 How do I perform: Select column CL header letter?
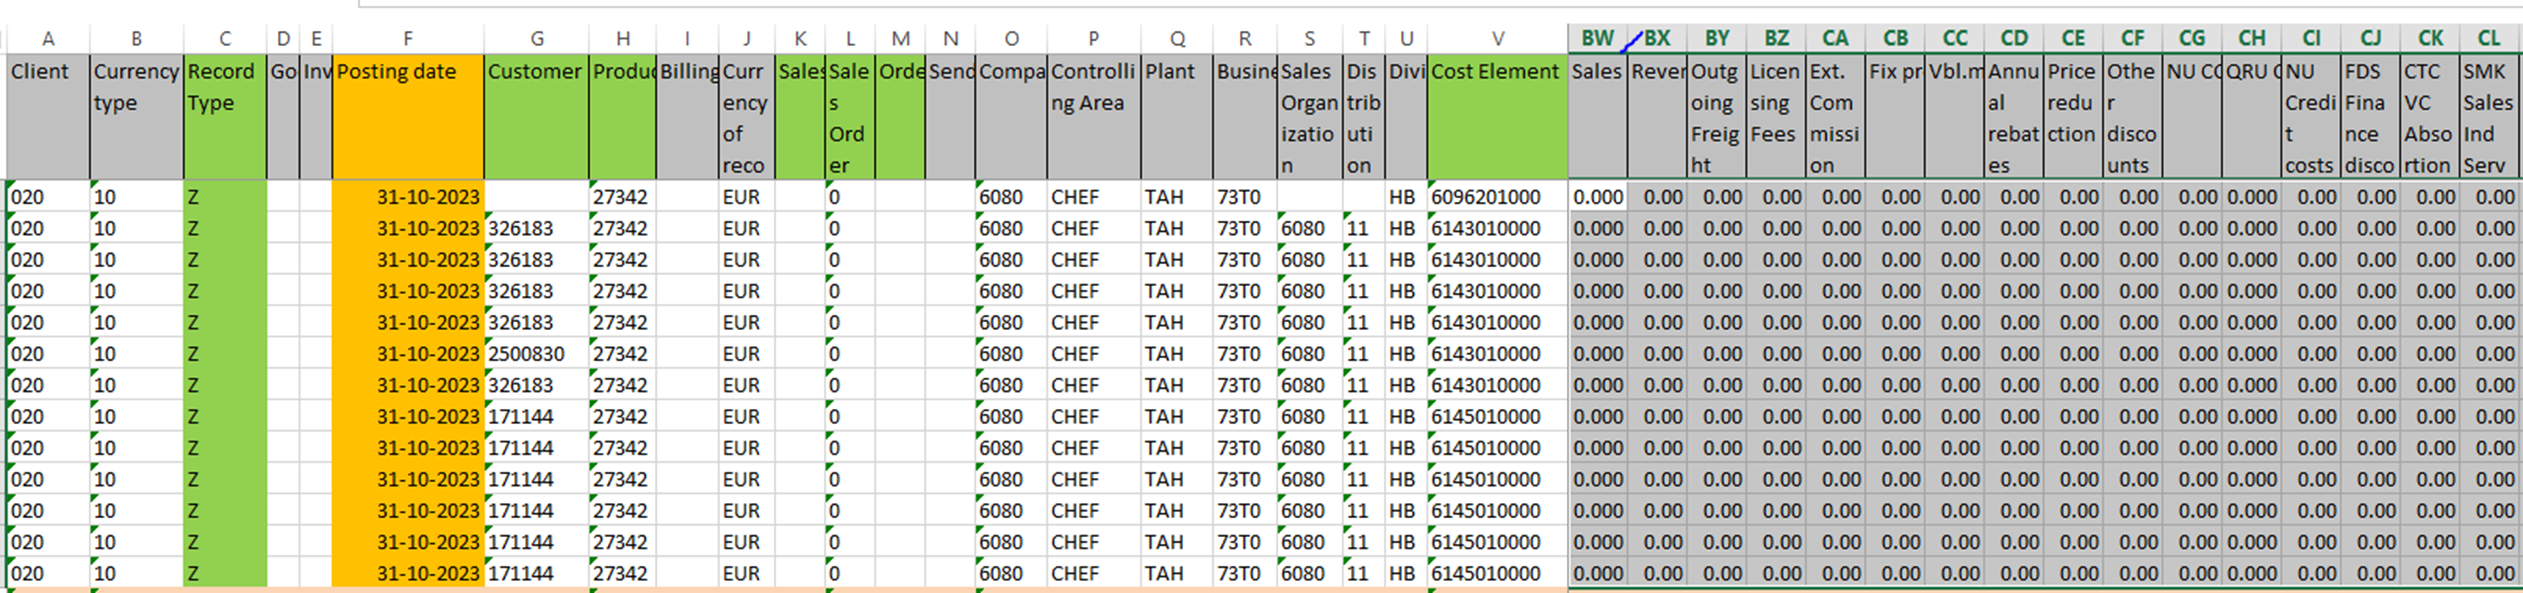[2489, 39]
